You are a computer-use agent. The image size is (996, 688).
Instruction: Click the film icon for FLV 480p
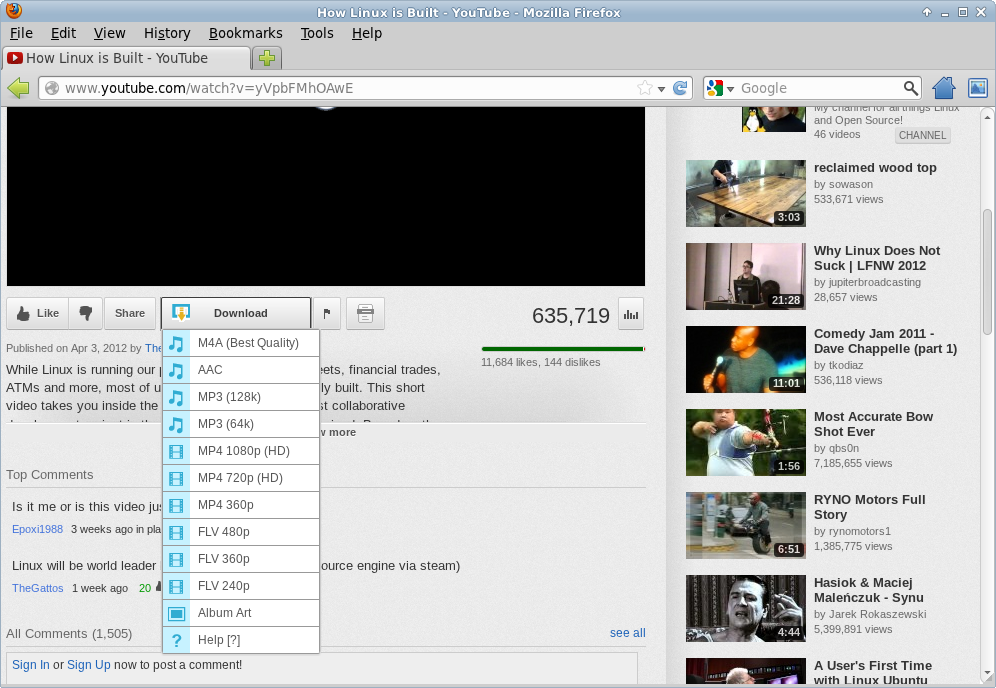177,532
